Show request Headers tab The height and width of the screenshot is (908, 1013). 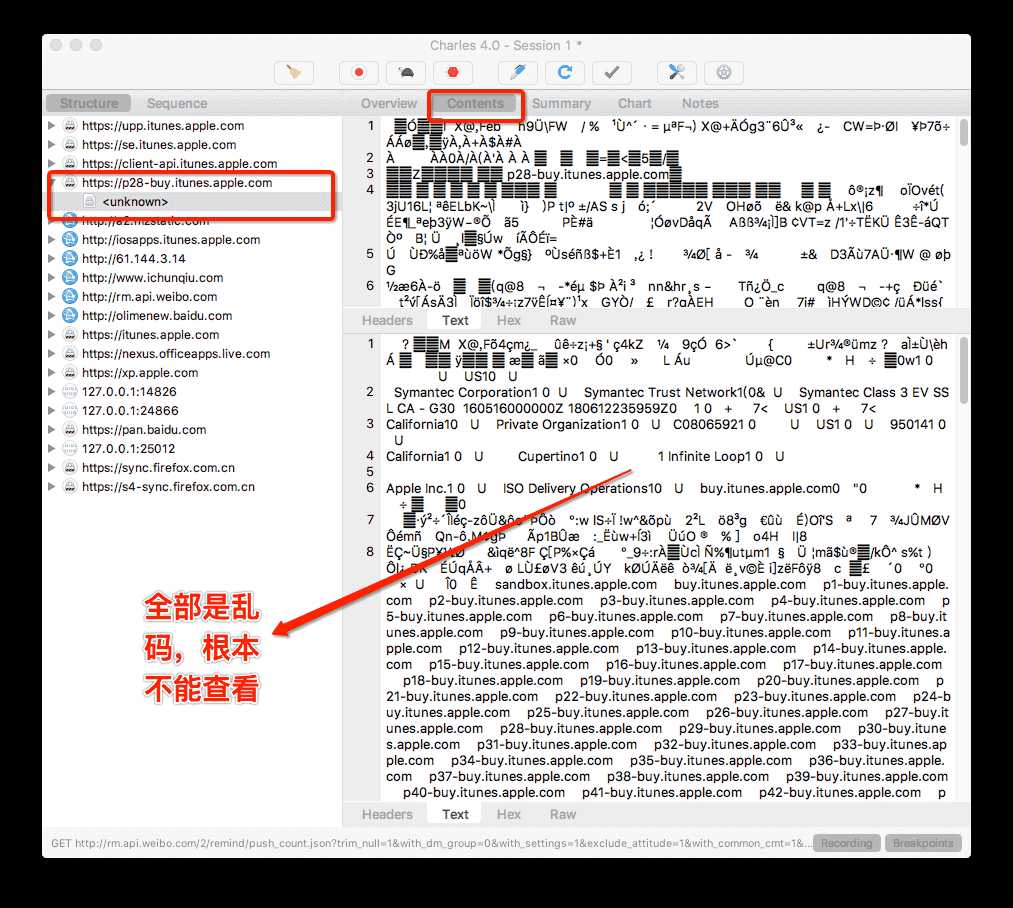(x=387, y=321)
